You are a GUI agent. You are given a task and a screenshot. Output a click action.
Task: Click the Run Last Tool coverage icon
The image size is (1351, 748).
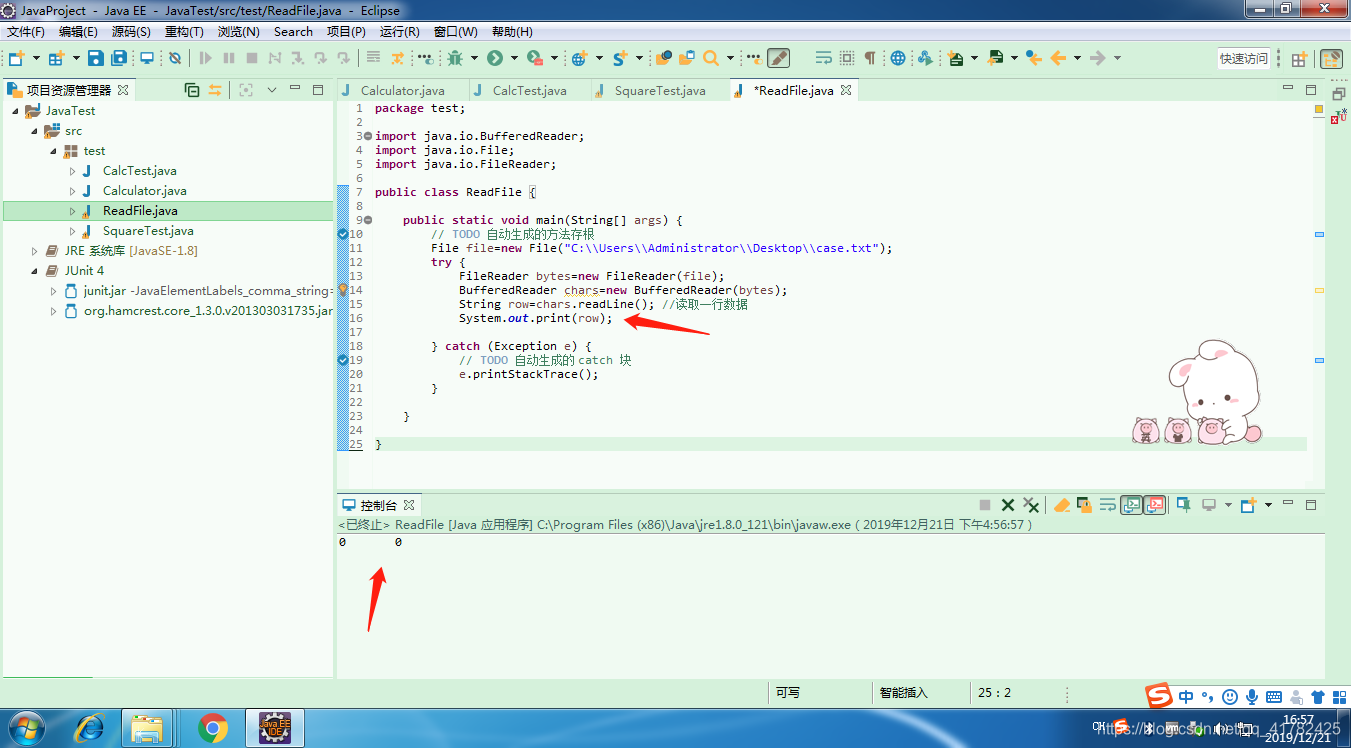[x=535, y=58]
